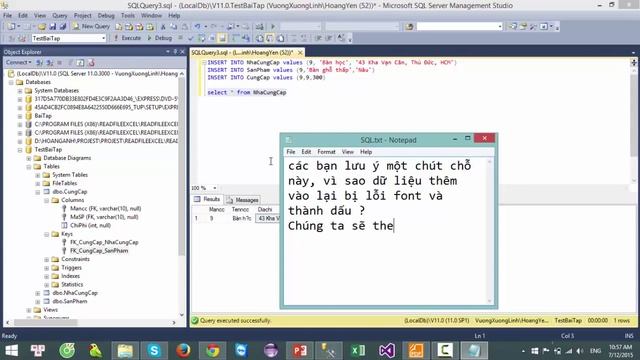The width and height of the screenshot is (640, 360).
Task: Click the ENG language indicator in tray
Action: point(596,351)
